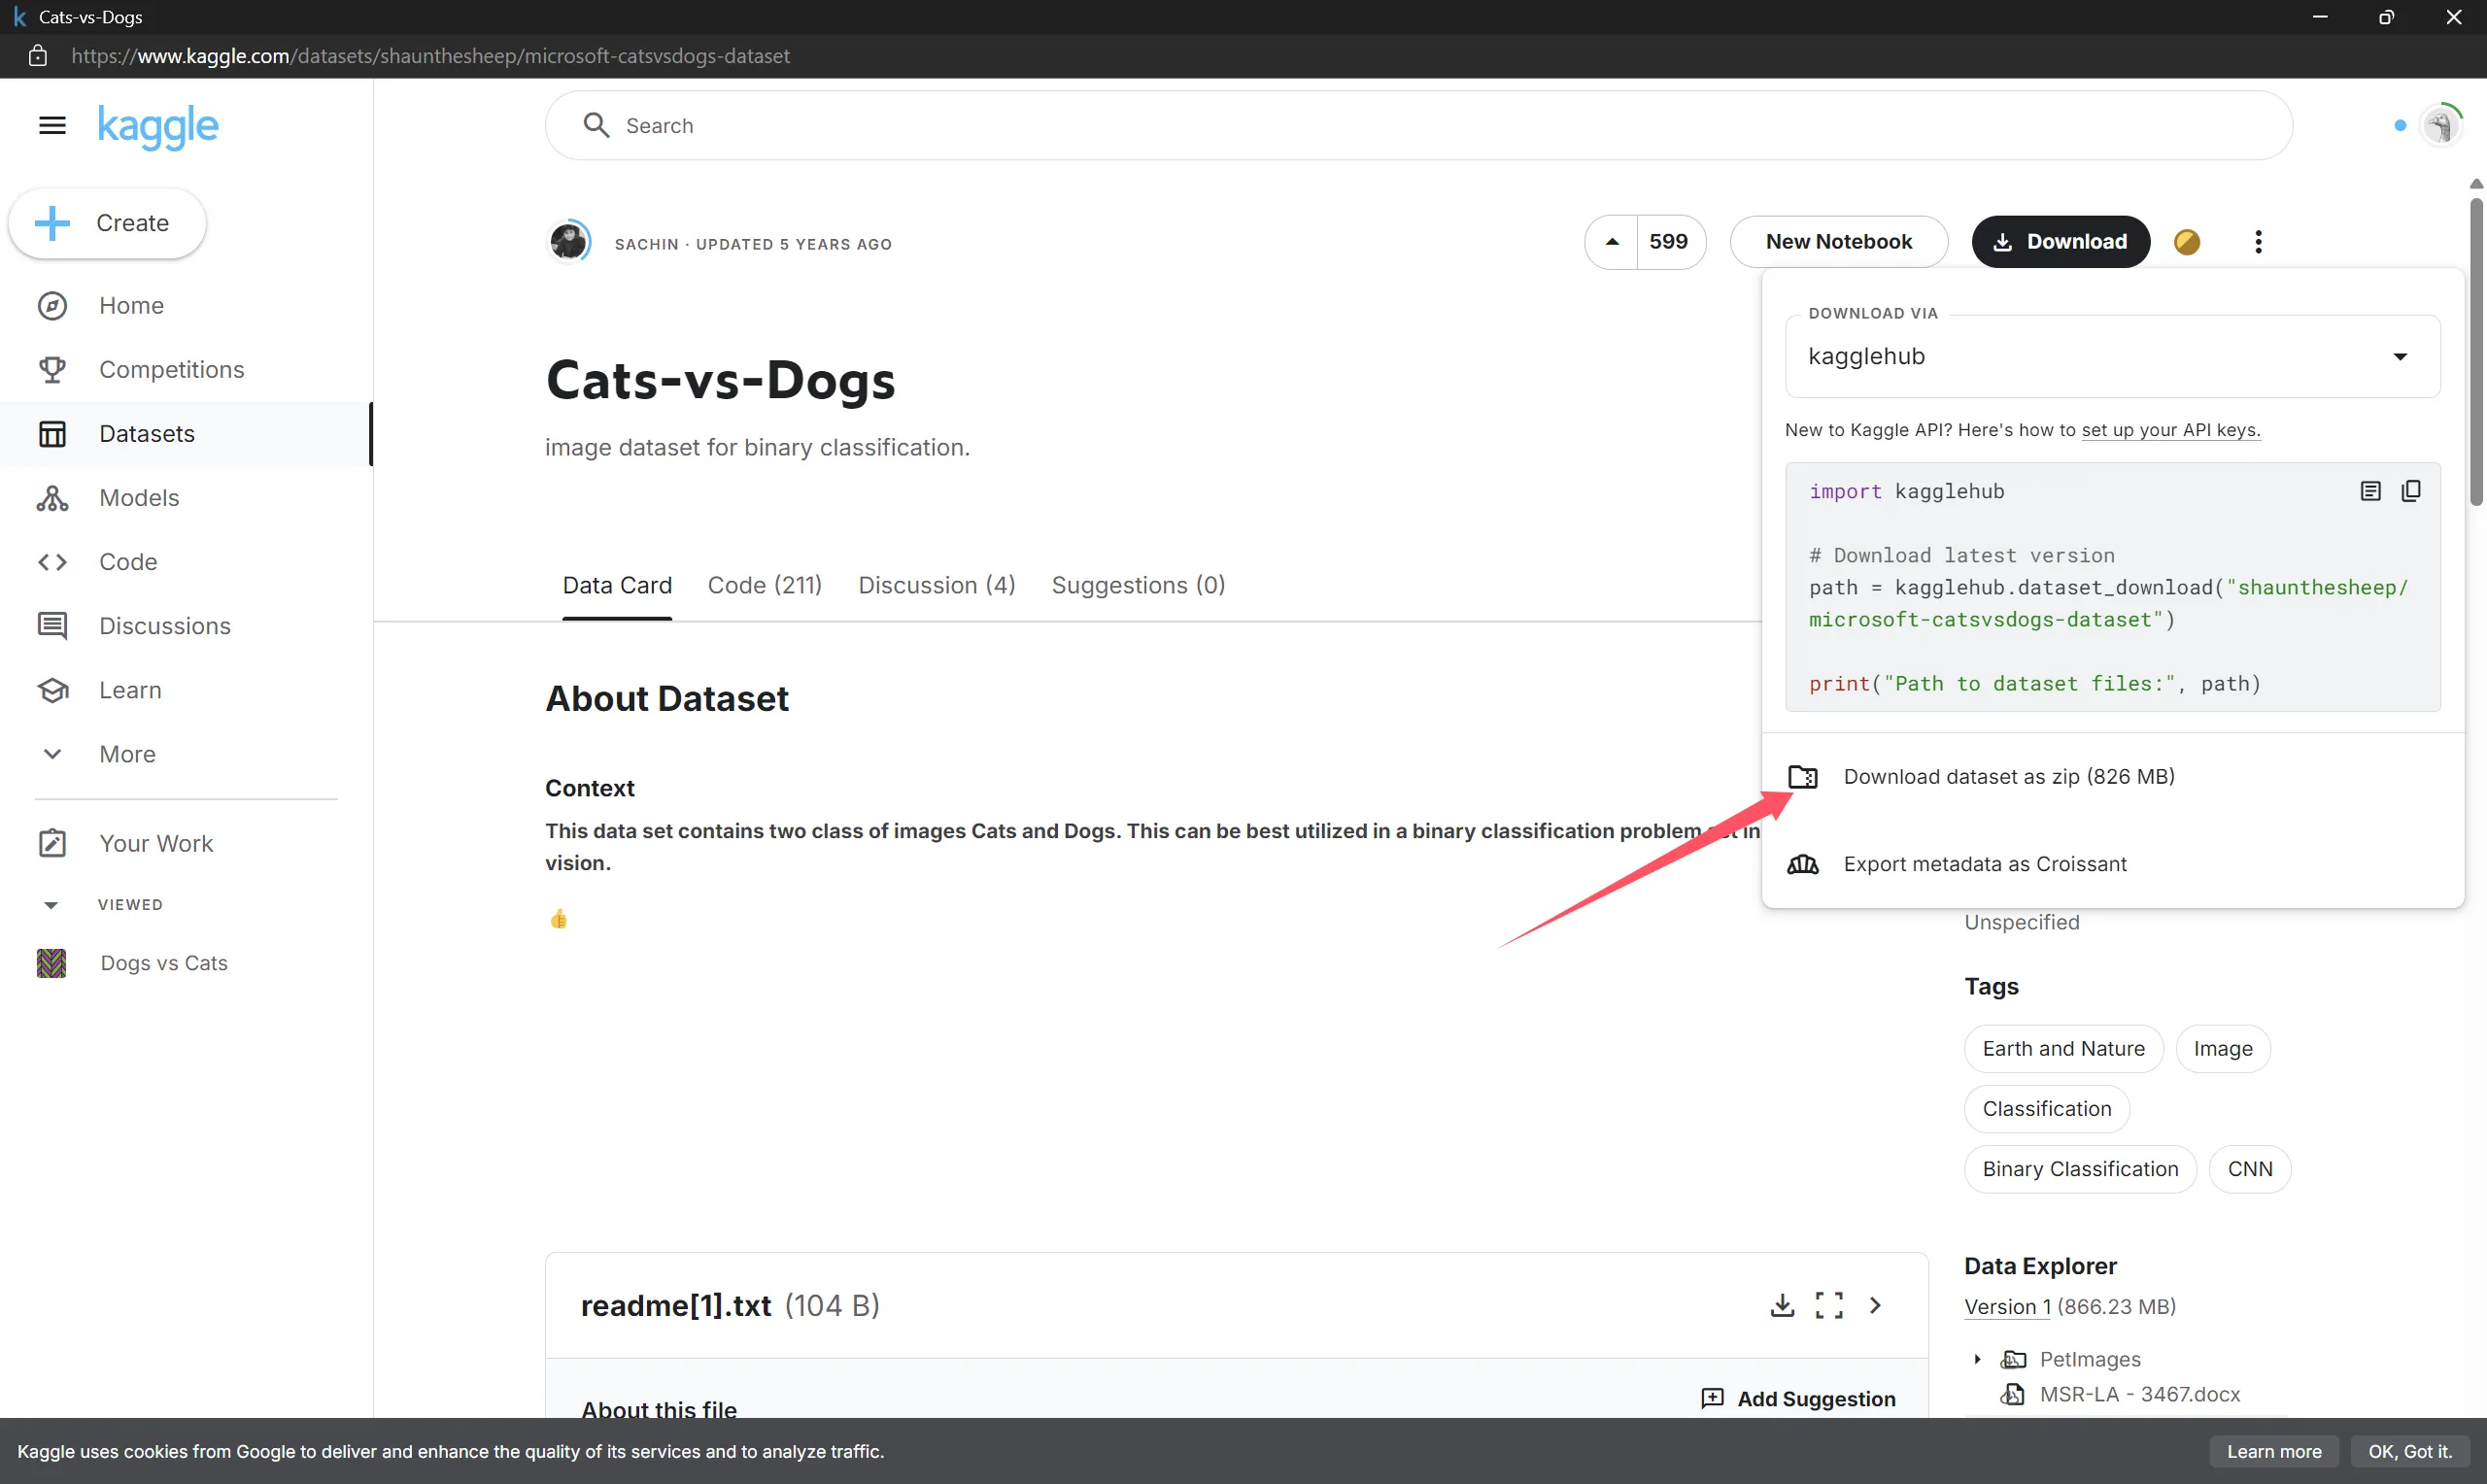Click the hamburger menu icon next to Kaggle logo
Screen dimensions: 2487x1484
[52, 125]
